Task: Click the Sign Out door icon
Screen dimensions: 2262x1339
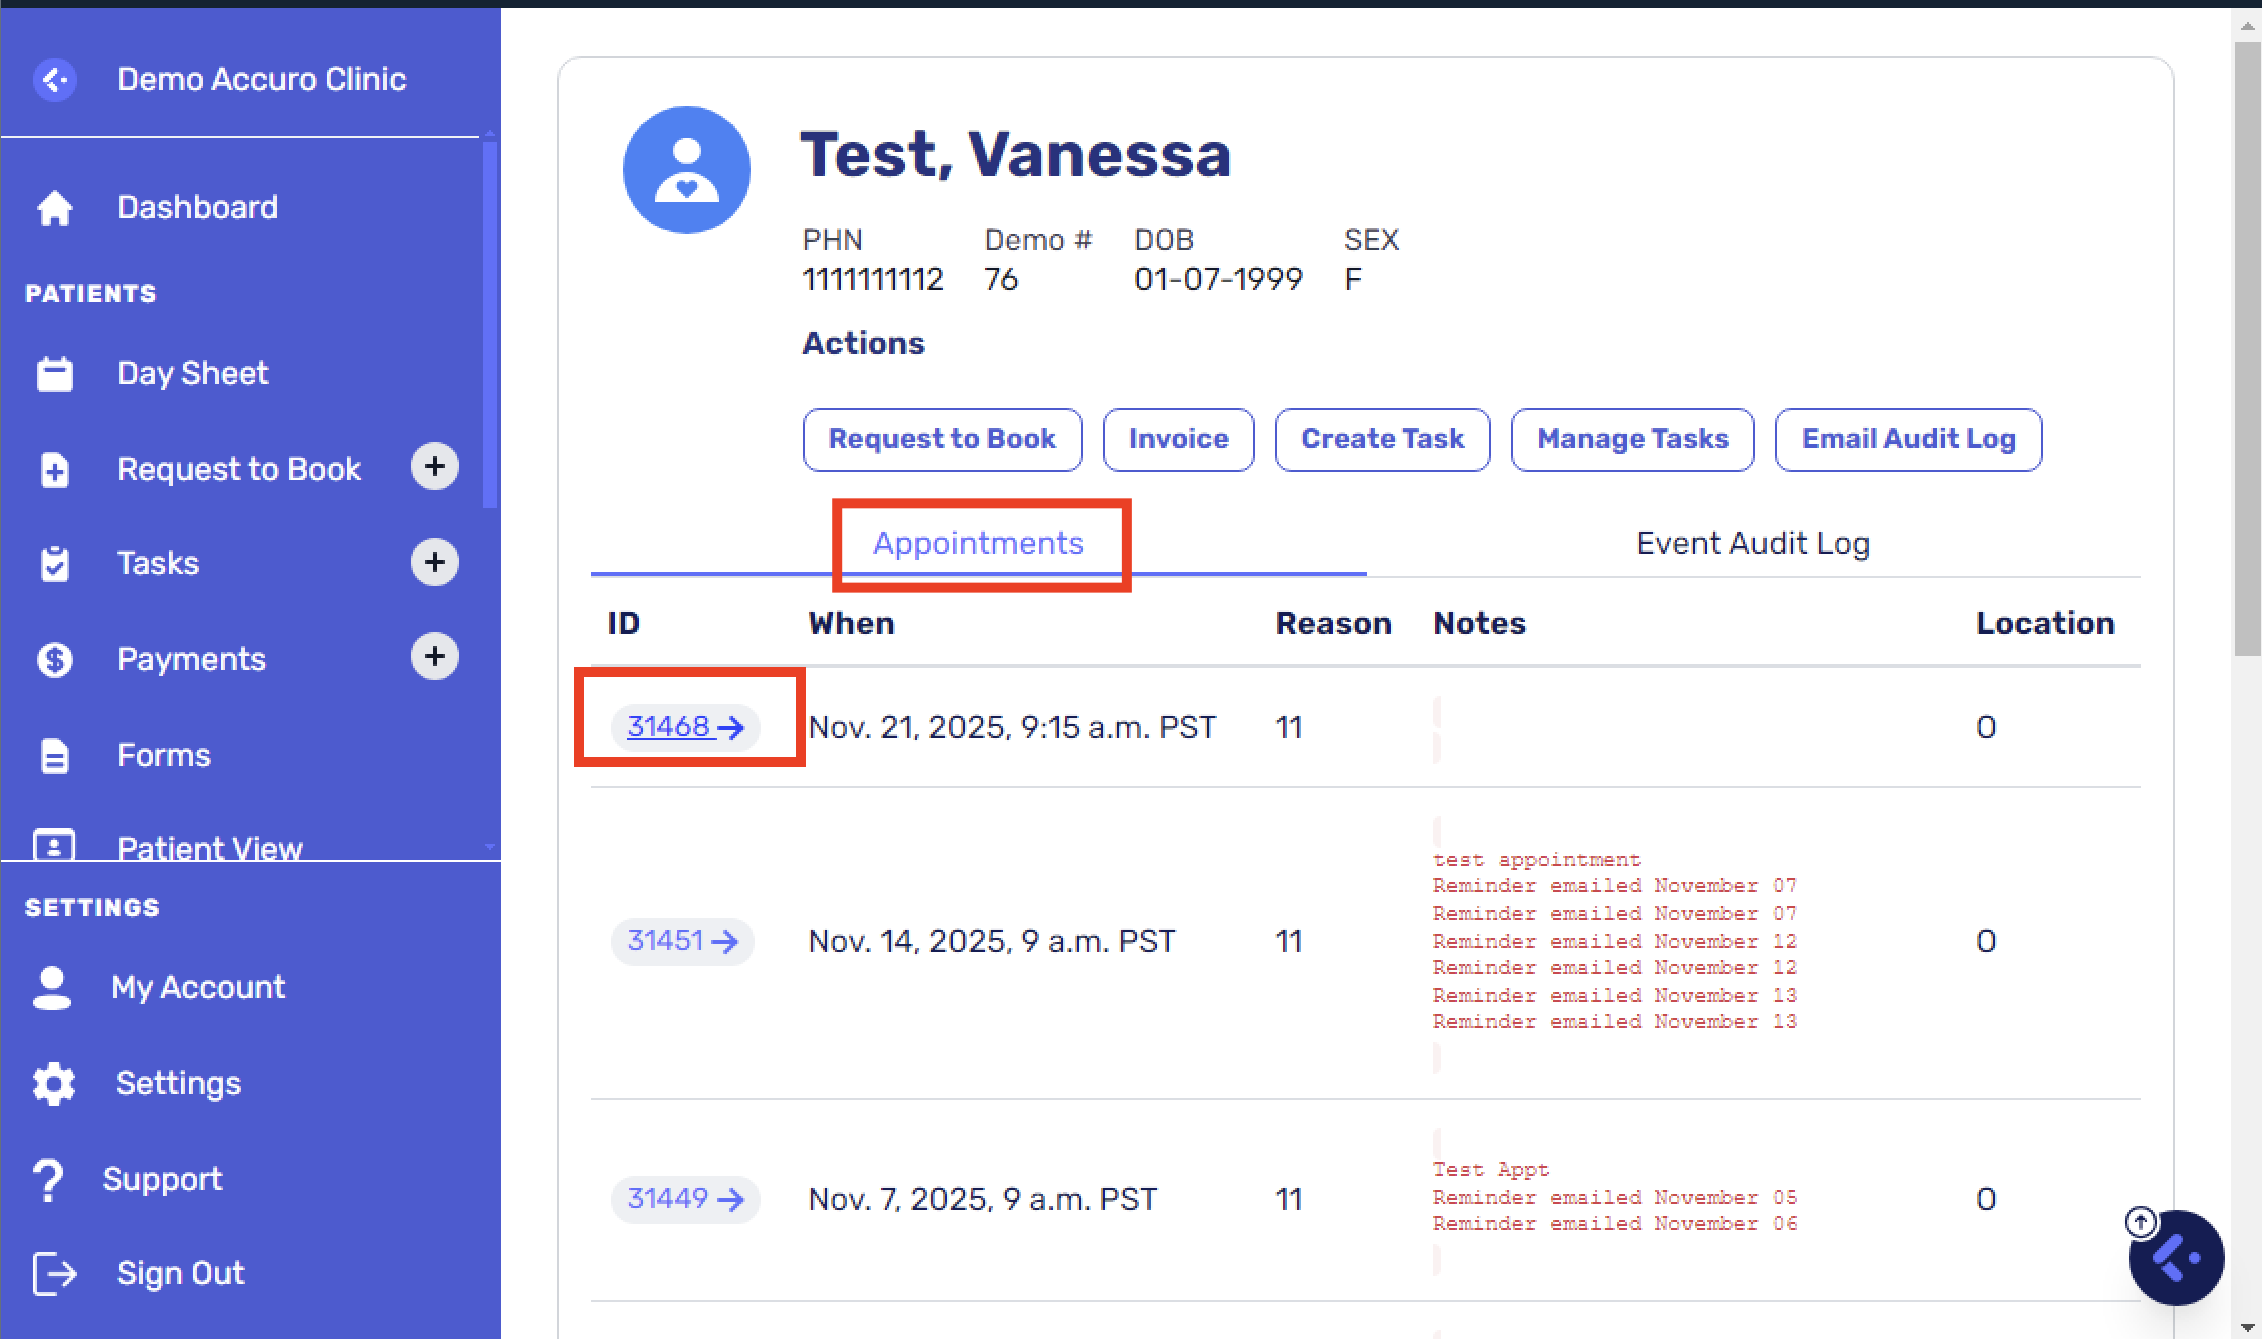Action: pos(54,1273)
